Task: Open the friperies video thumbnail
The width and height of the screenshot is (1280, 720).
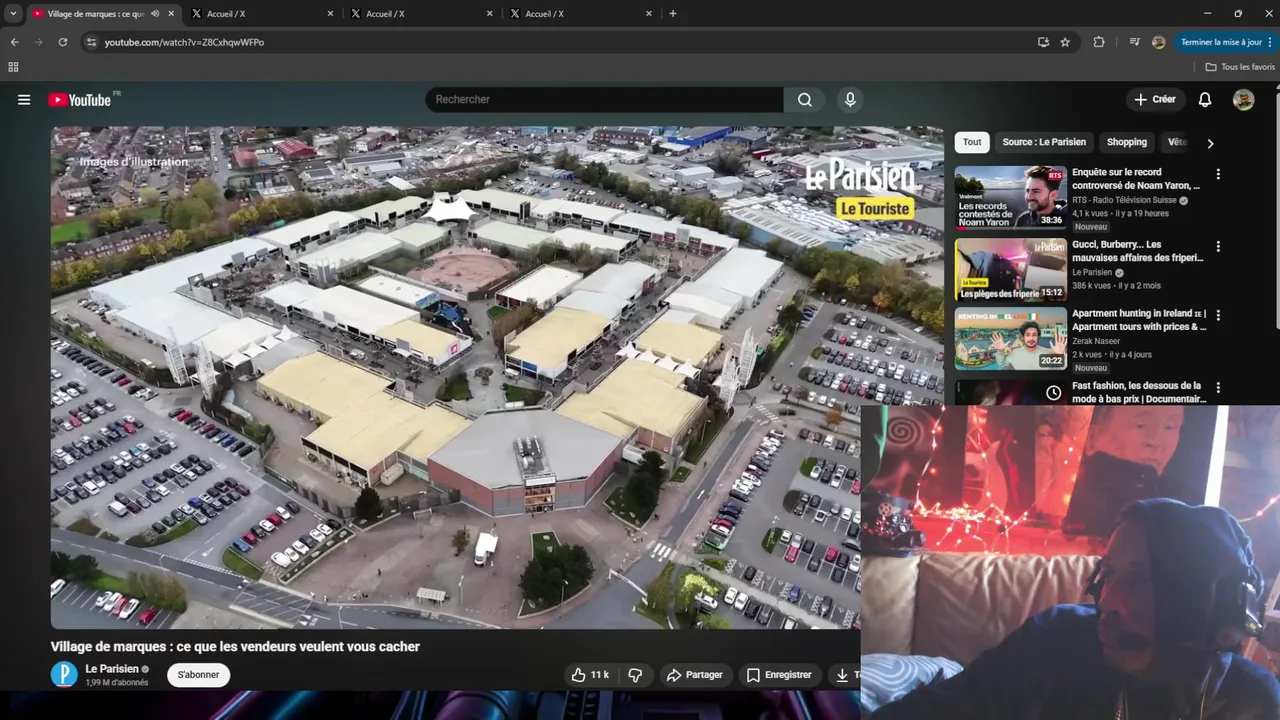Action: point(1010,270)
